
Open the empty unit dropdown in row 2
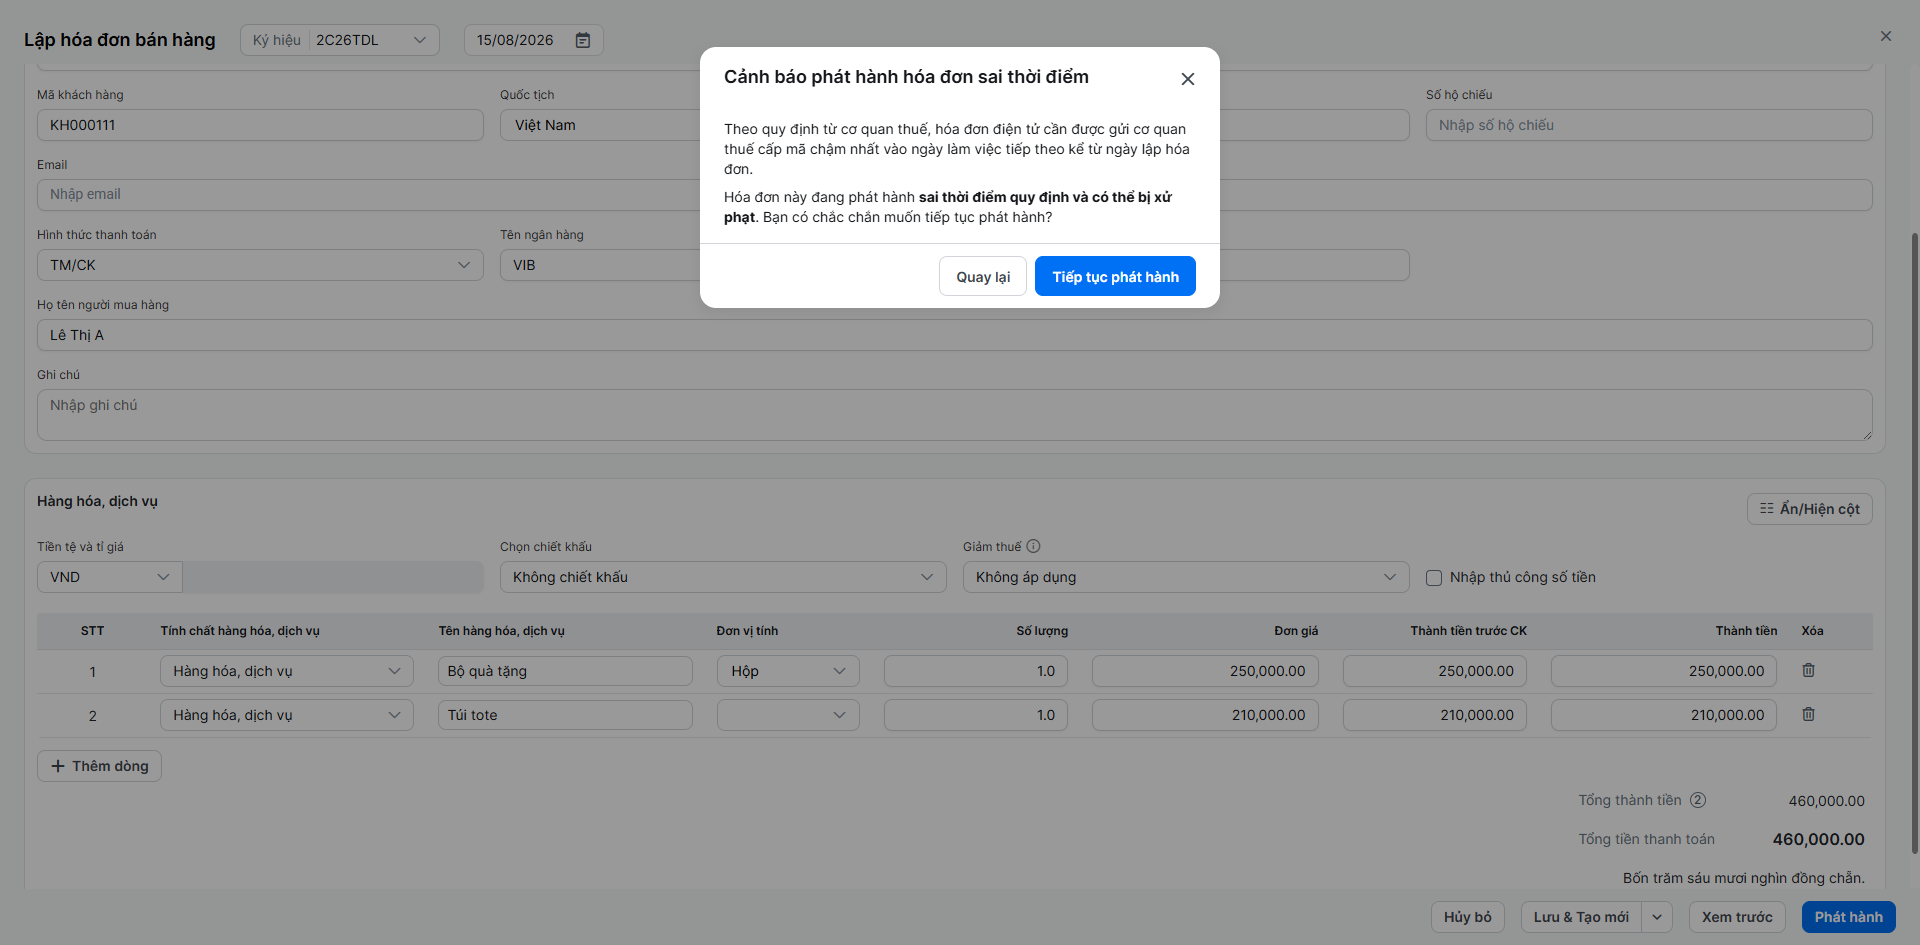click(x=788, y=715)
